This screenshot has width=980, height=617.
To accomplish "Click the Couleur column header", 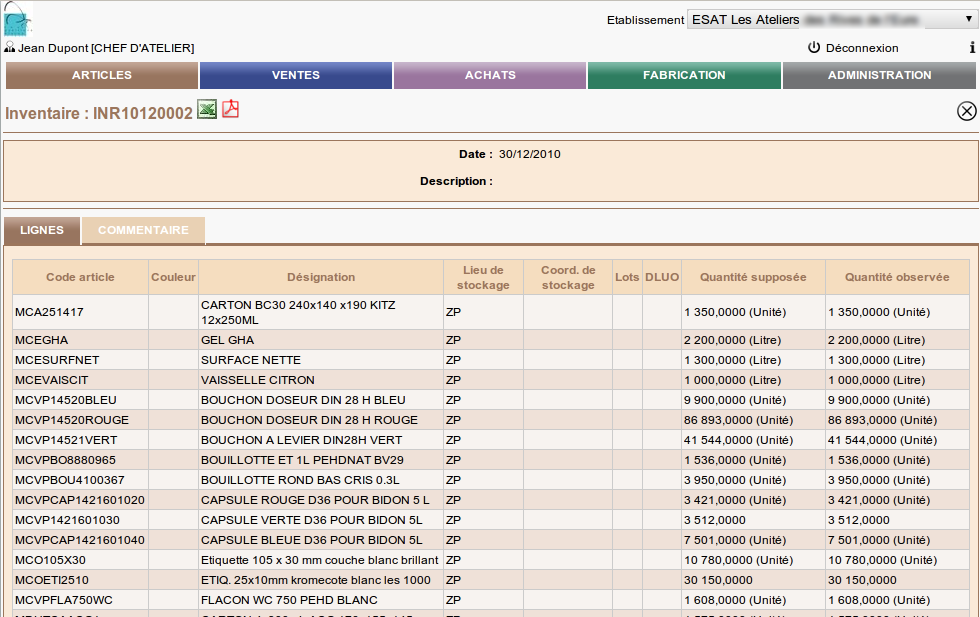I will [x=173, y=277].
